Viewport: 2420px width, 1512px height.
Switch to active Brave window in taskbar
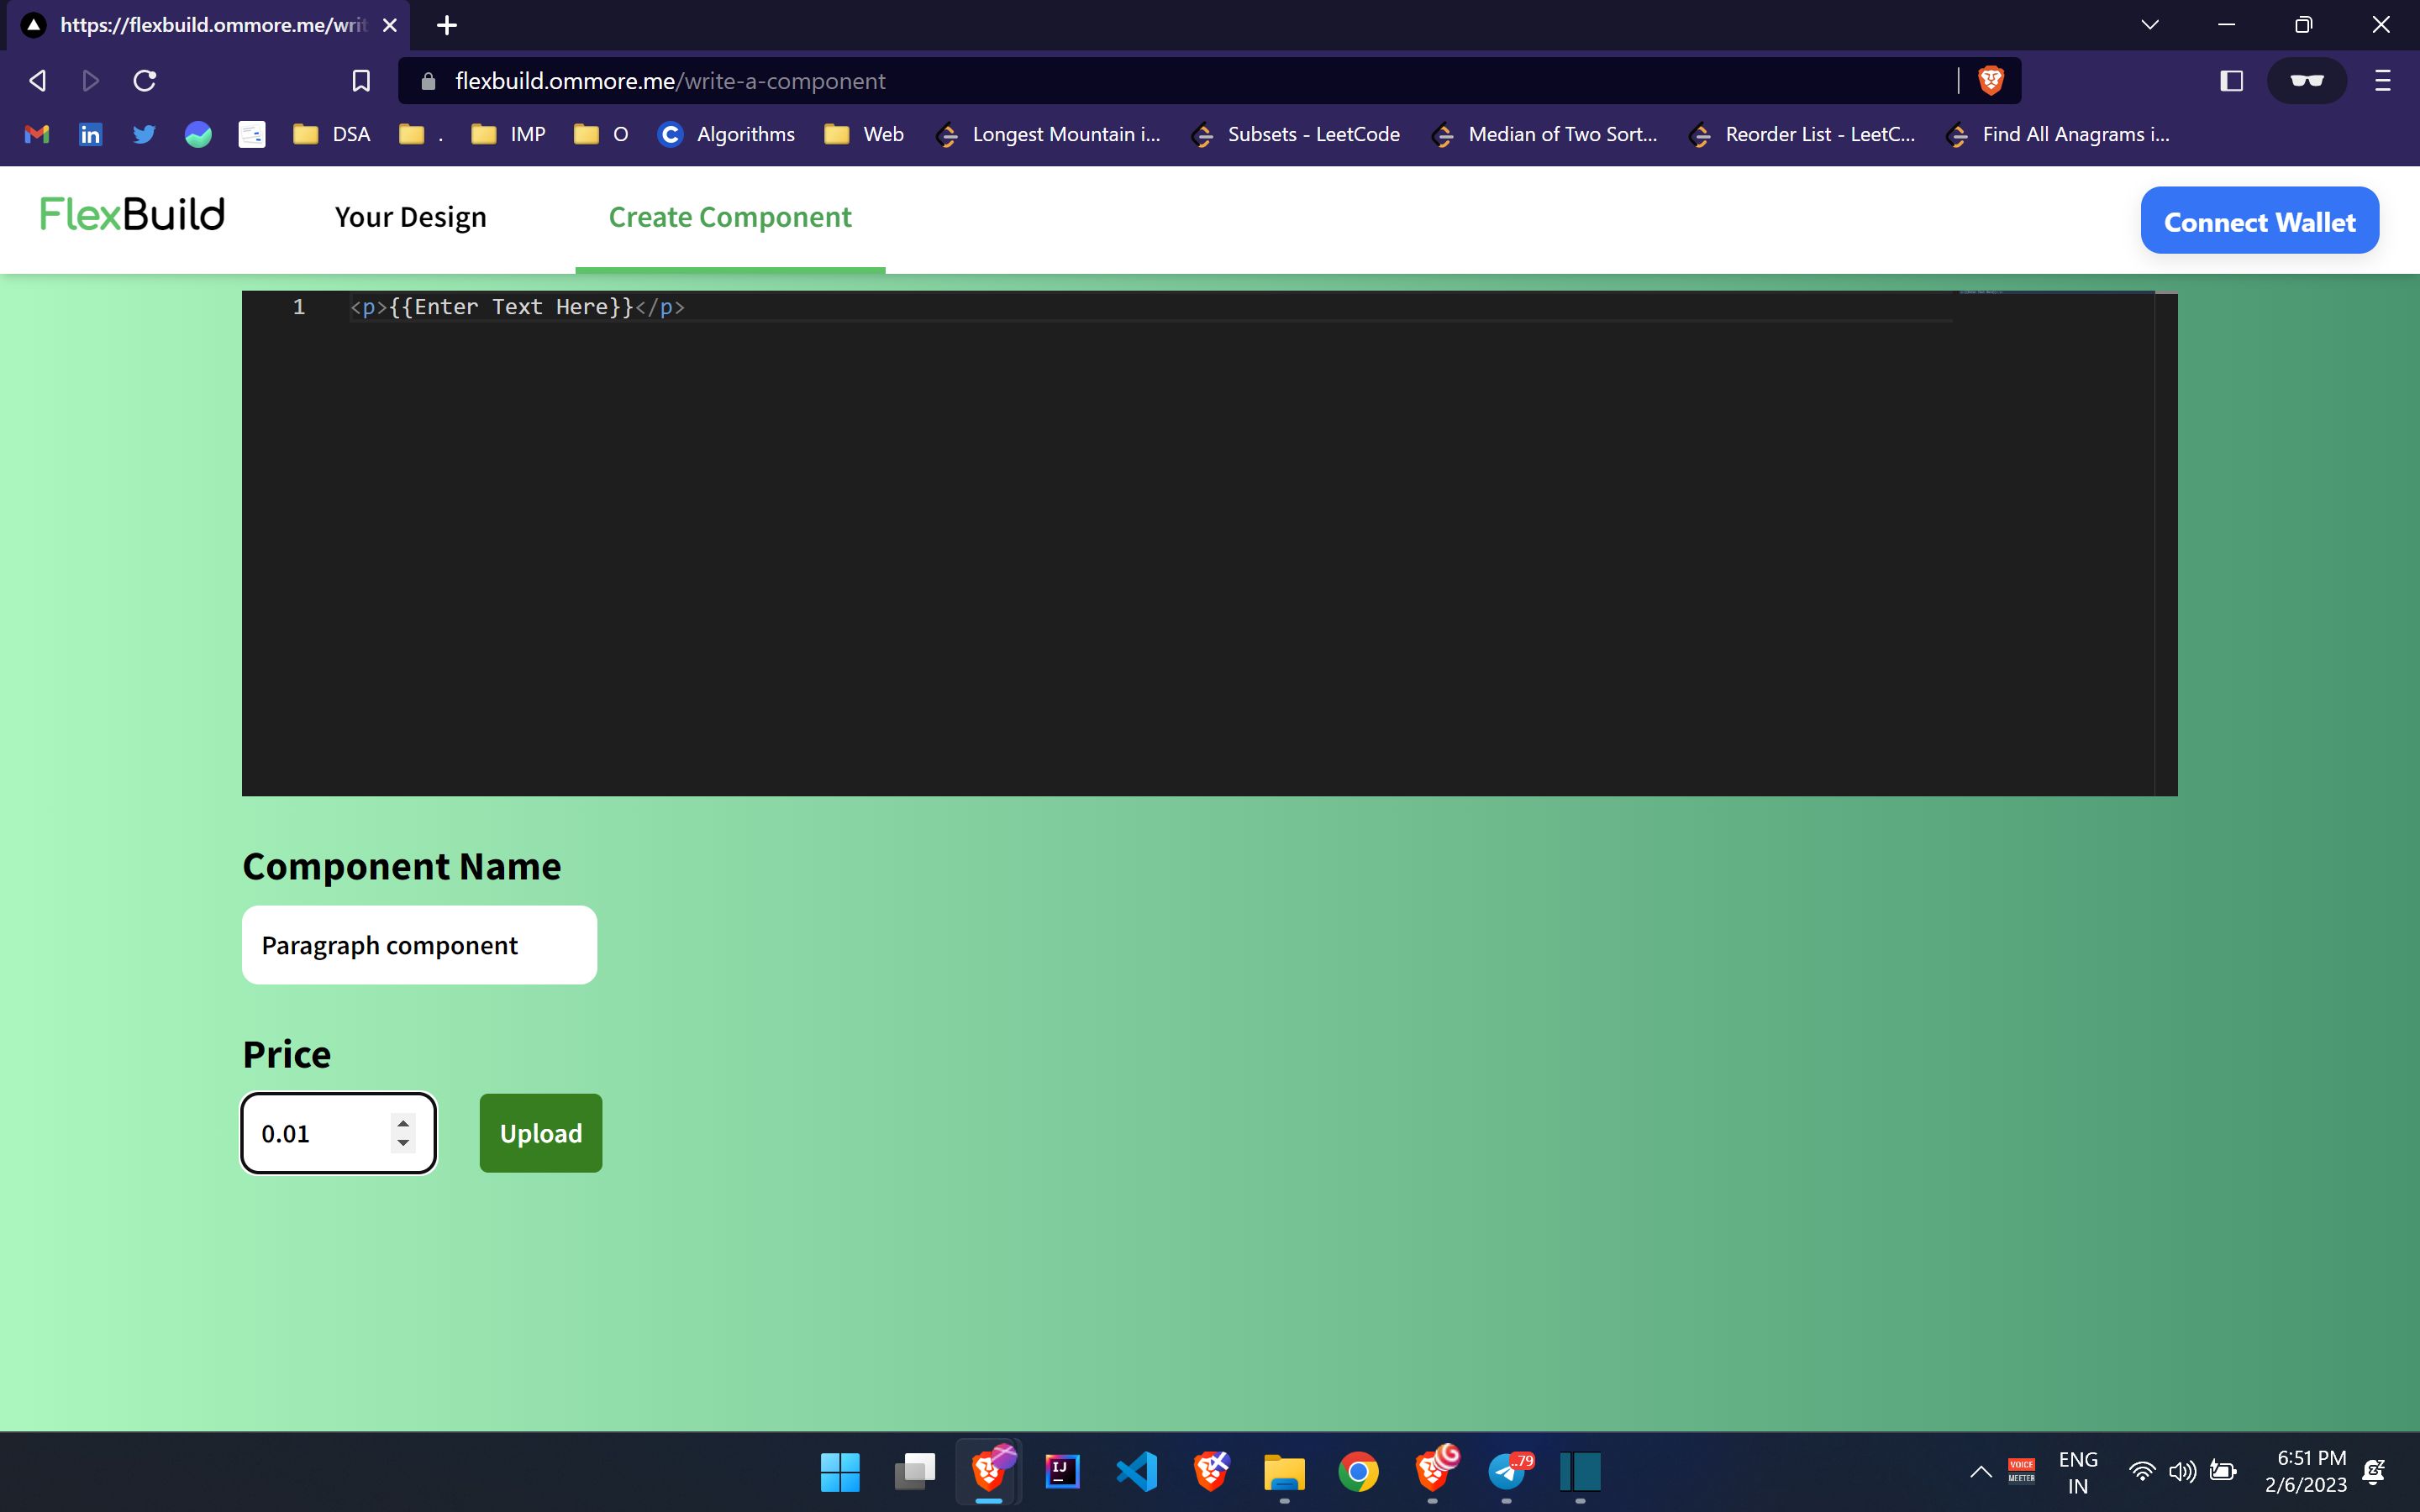tap(988, 1472)
